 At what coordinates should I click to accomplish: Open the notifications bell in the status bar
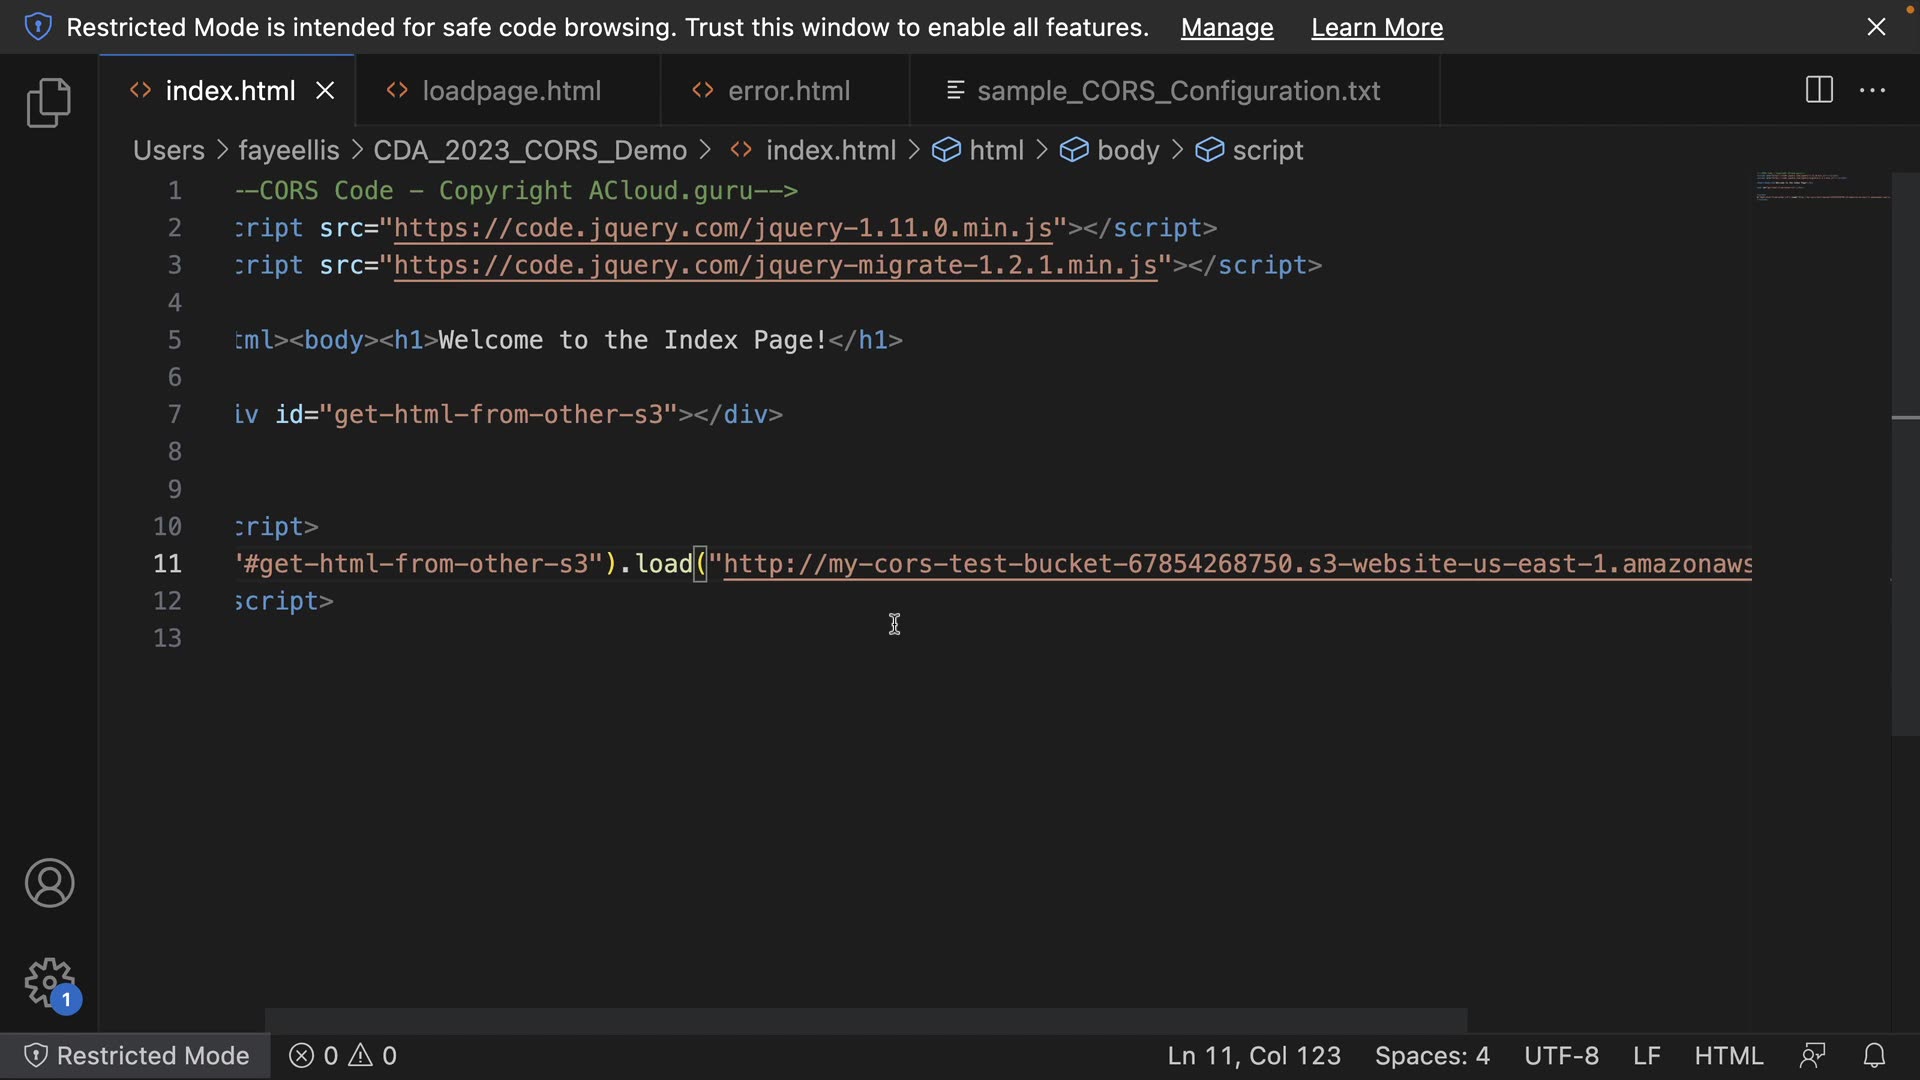pyautogui.click(x=1874, y=1056)
